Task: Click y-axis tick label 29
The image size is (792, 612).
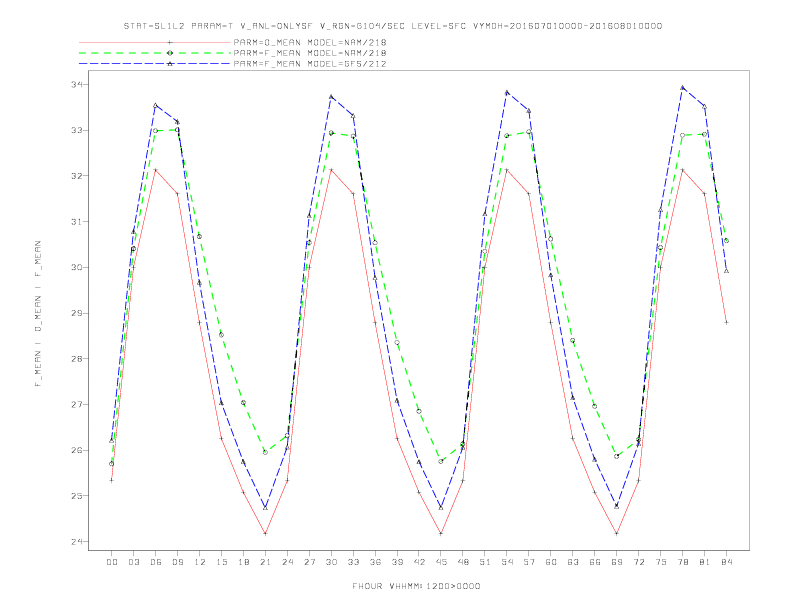Action: click(77, 313)
